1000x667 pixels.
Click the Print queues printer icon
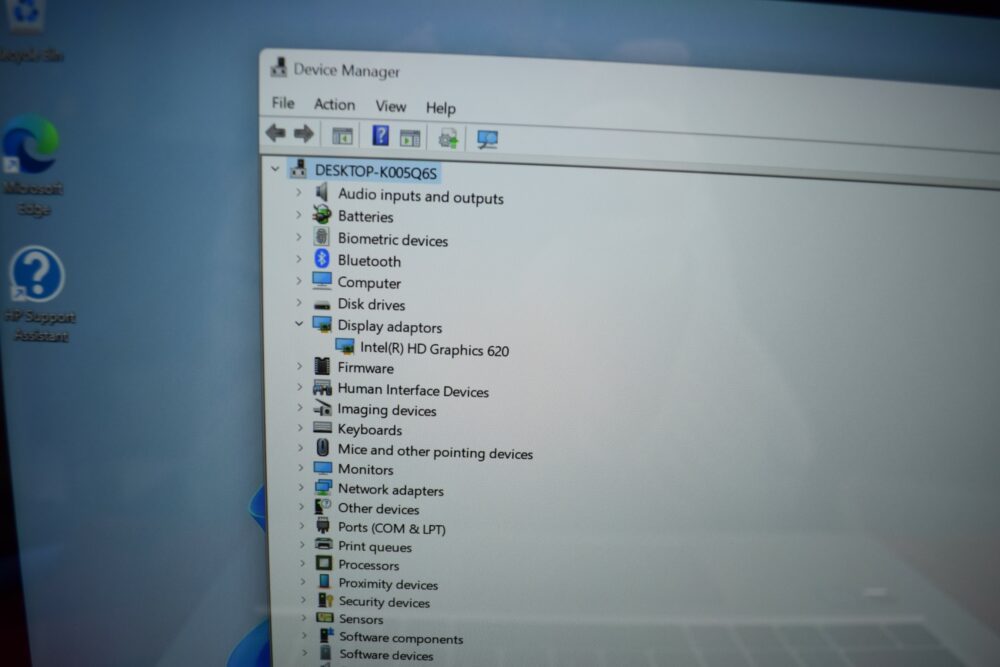[x=324, y=545]
